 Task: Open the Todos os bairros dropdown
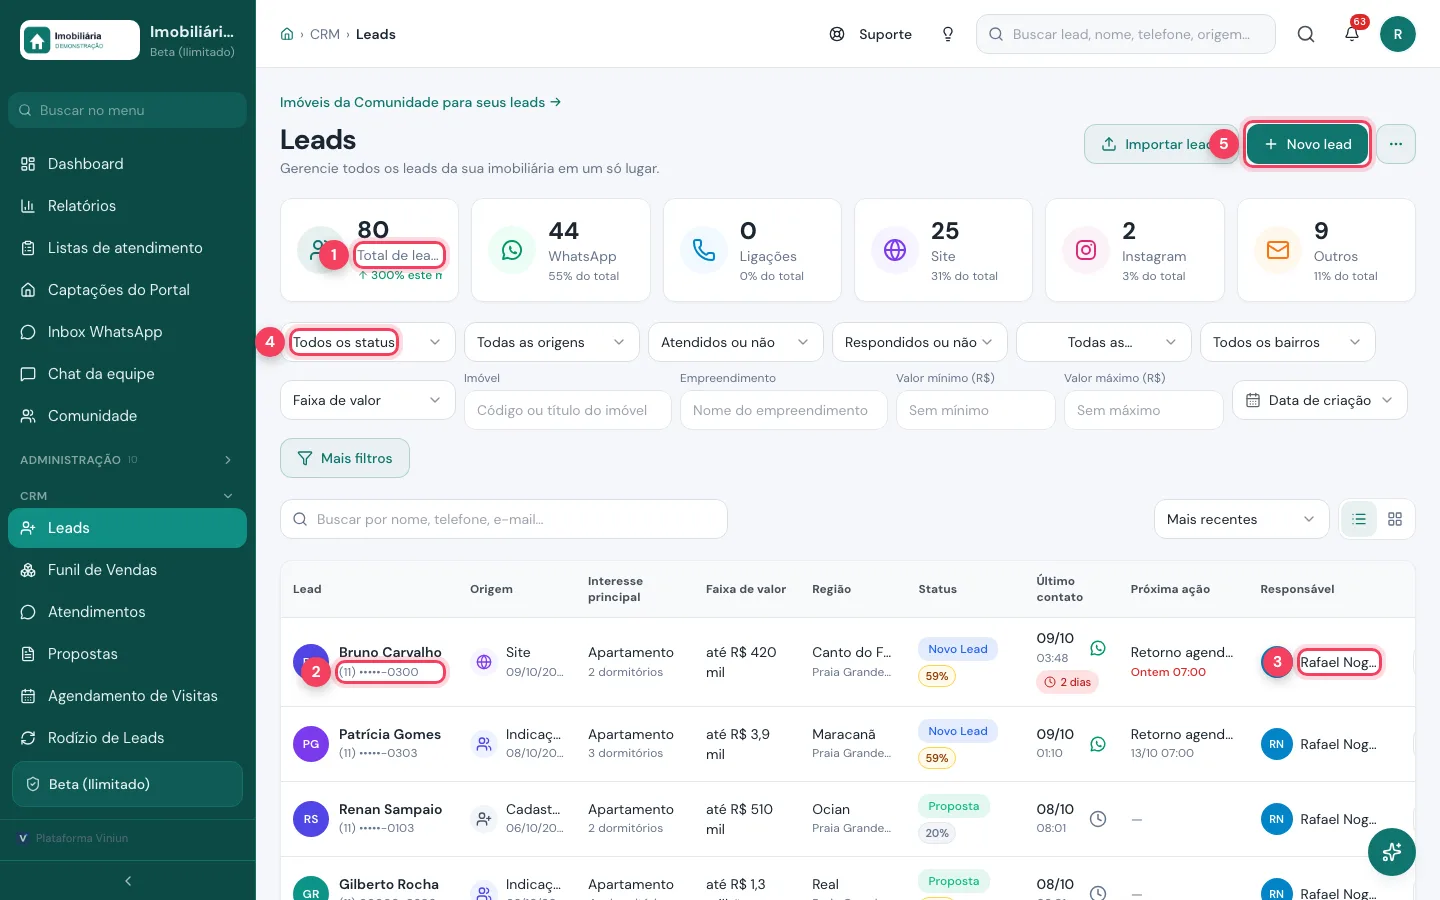(x=1288, y=342)
